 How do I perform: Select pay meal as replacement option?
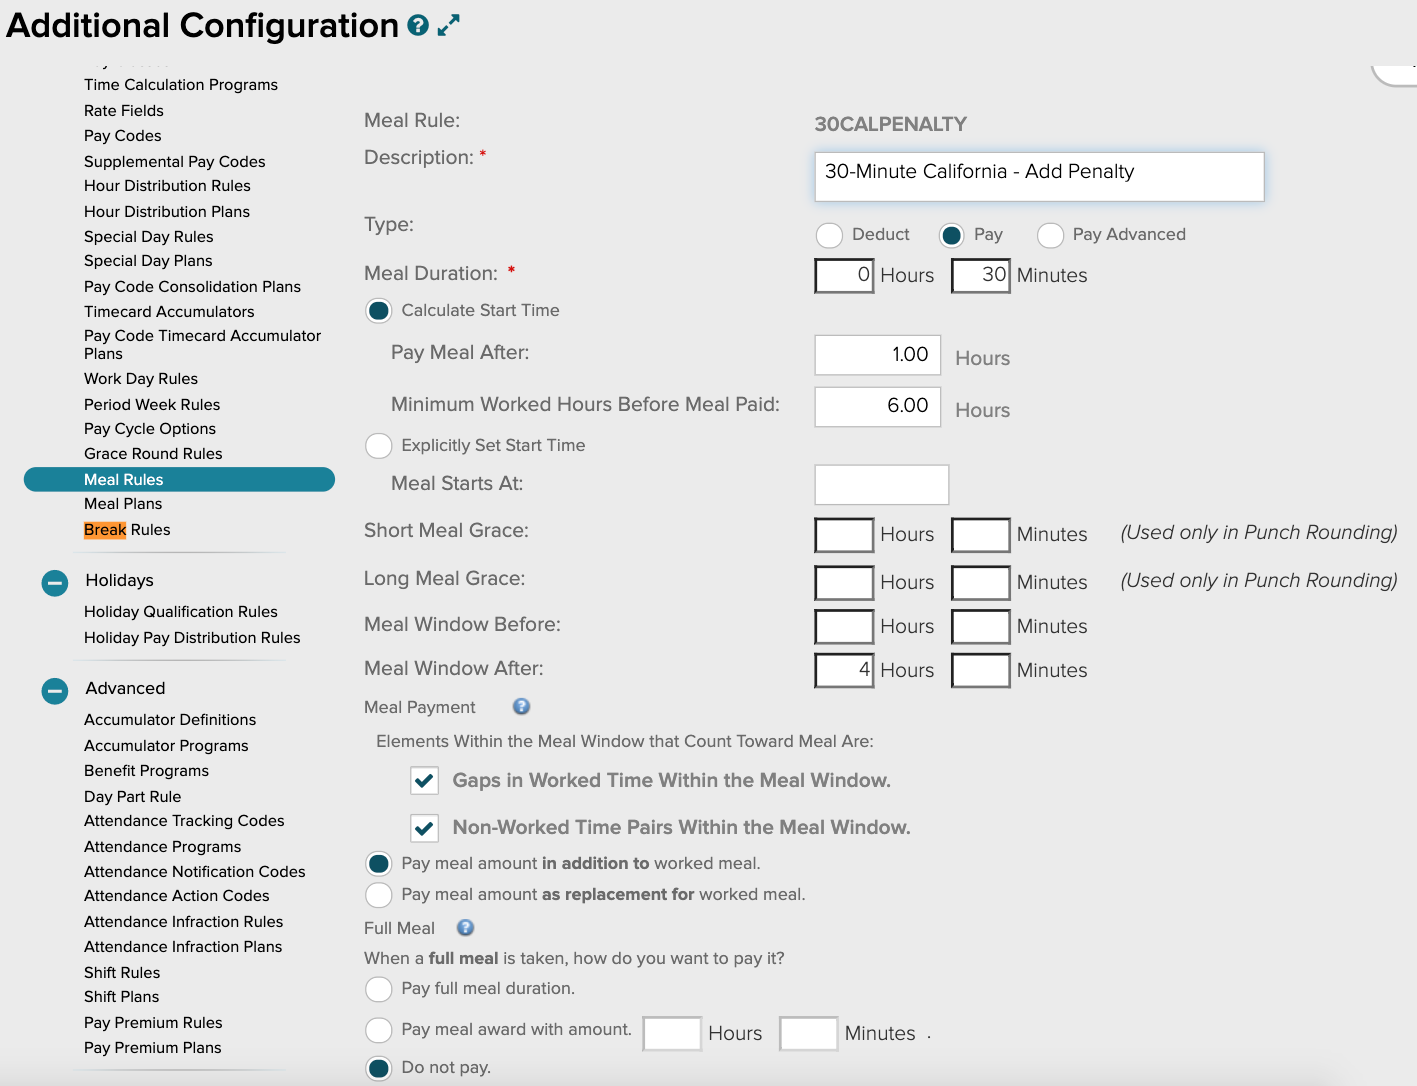coord(379,895)
